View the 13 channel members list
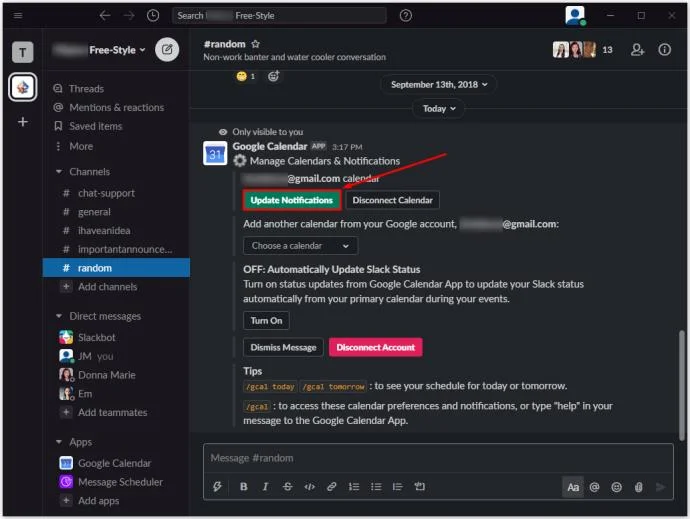 point(583,50)
